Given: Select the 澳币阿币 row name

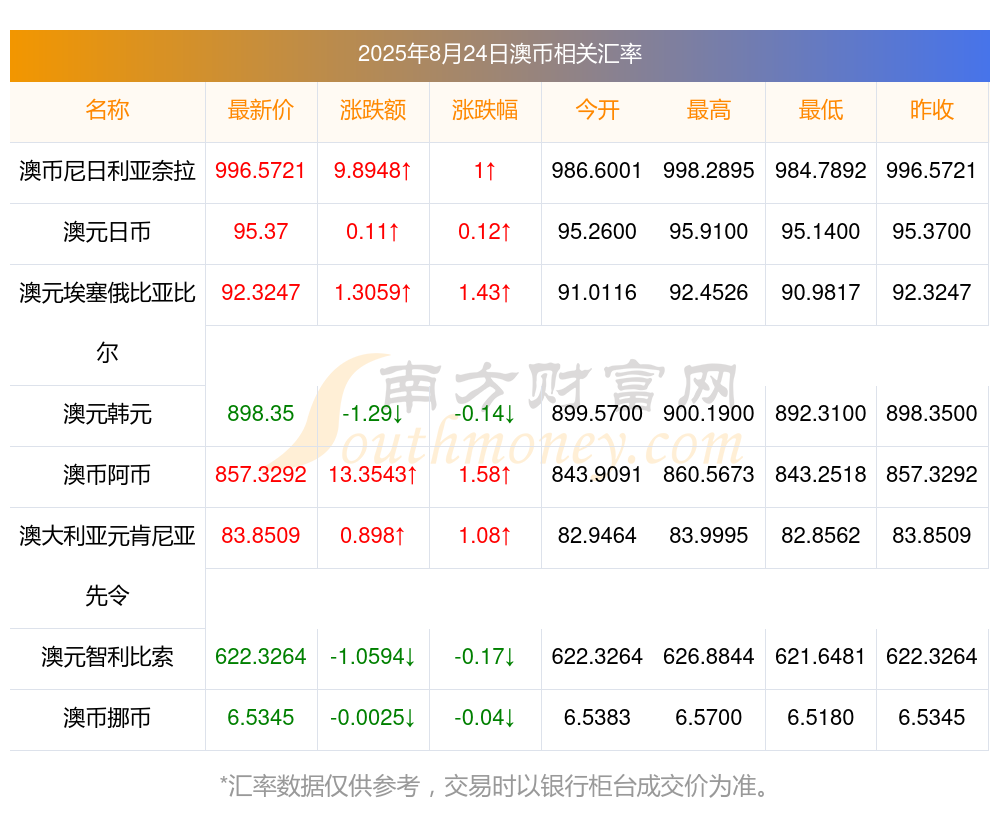Looking at the screenshot, I should point(107,475).
